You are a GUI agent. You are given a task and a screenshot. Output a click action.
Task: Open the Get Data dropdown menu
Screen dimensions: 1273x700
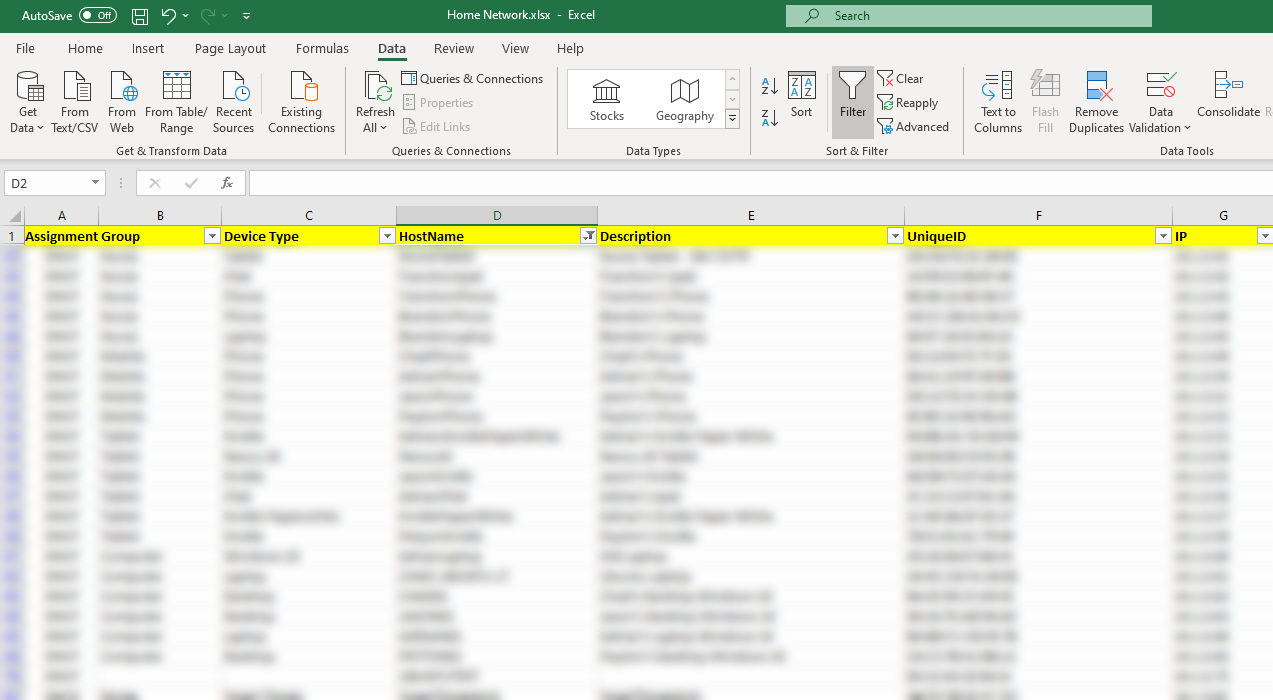click(28, 101)
